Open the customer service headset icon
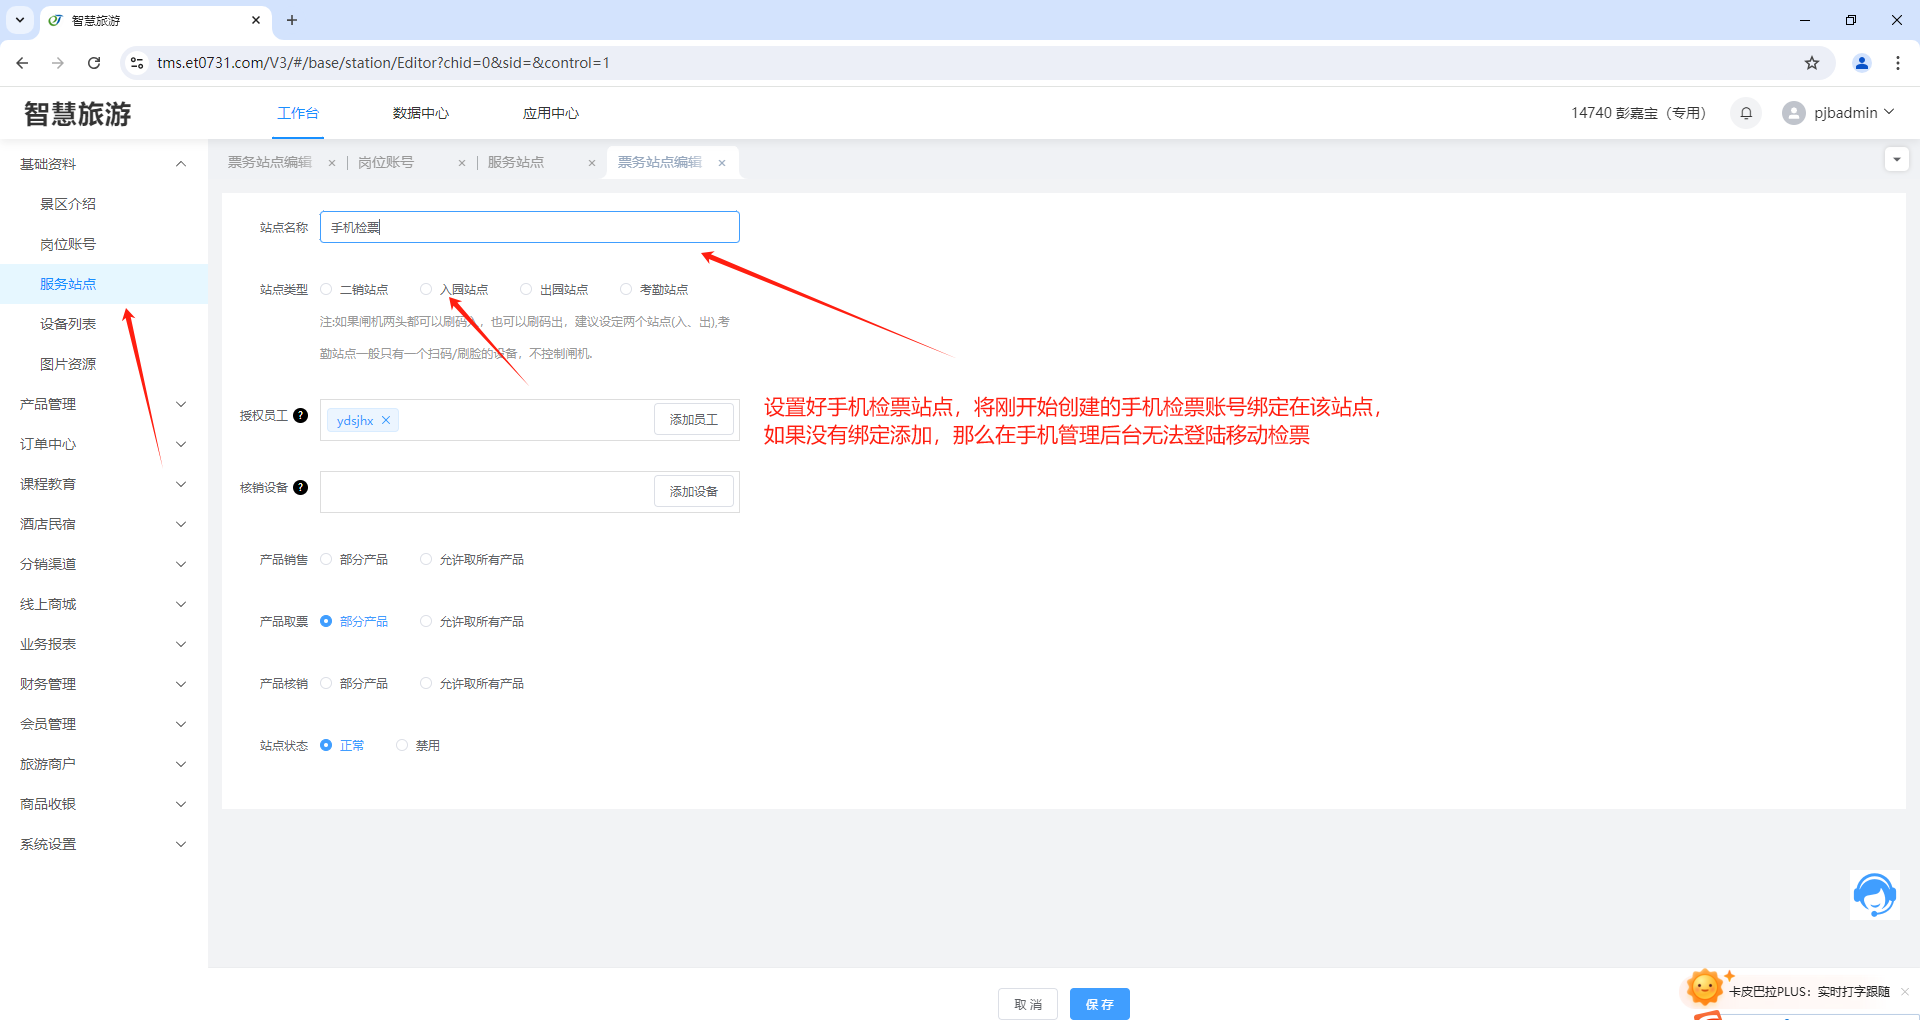The height and width of the screenshot is (1020, 1920). click(1874, 894)
